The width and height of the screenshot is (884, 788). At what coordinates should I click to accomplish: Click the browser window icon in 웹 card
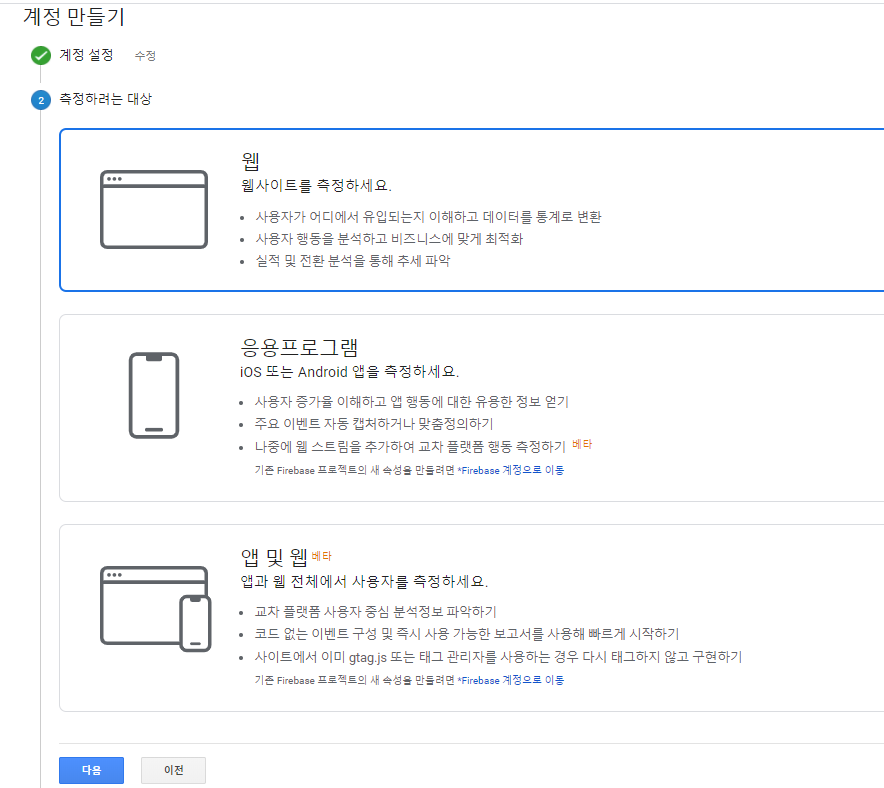point(154,209)
